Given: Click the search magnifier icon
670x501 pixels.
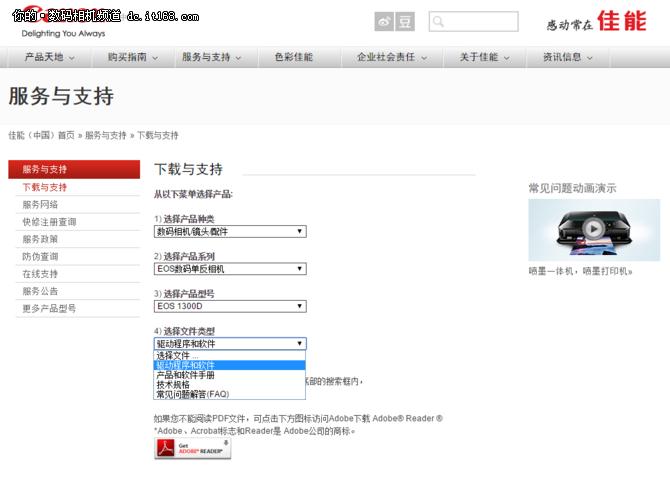Looking at the screenshot, I should pos(438,21).
